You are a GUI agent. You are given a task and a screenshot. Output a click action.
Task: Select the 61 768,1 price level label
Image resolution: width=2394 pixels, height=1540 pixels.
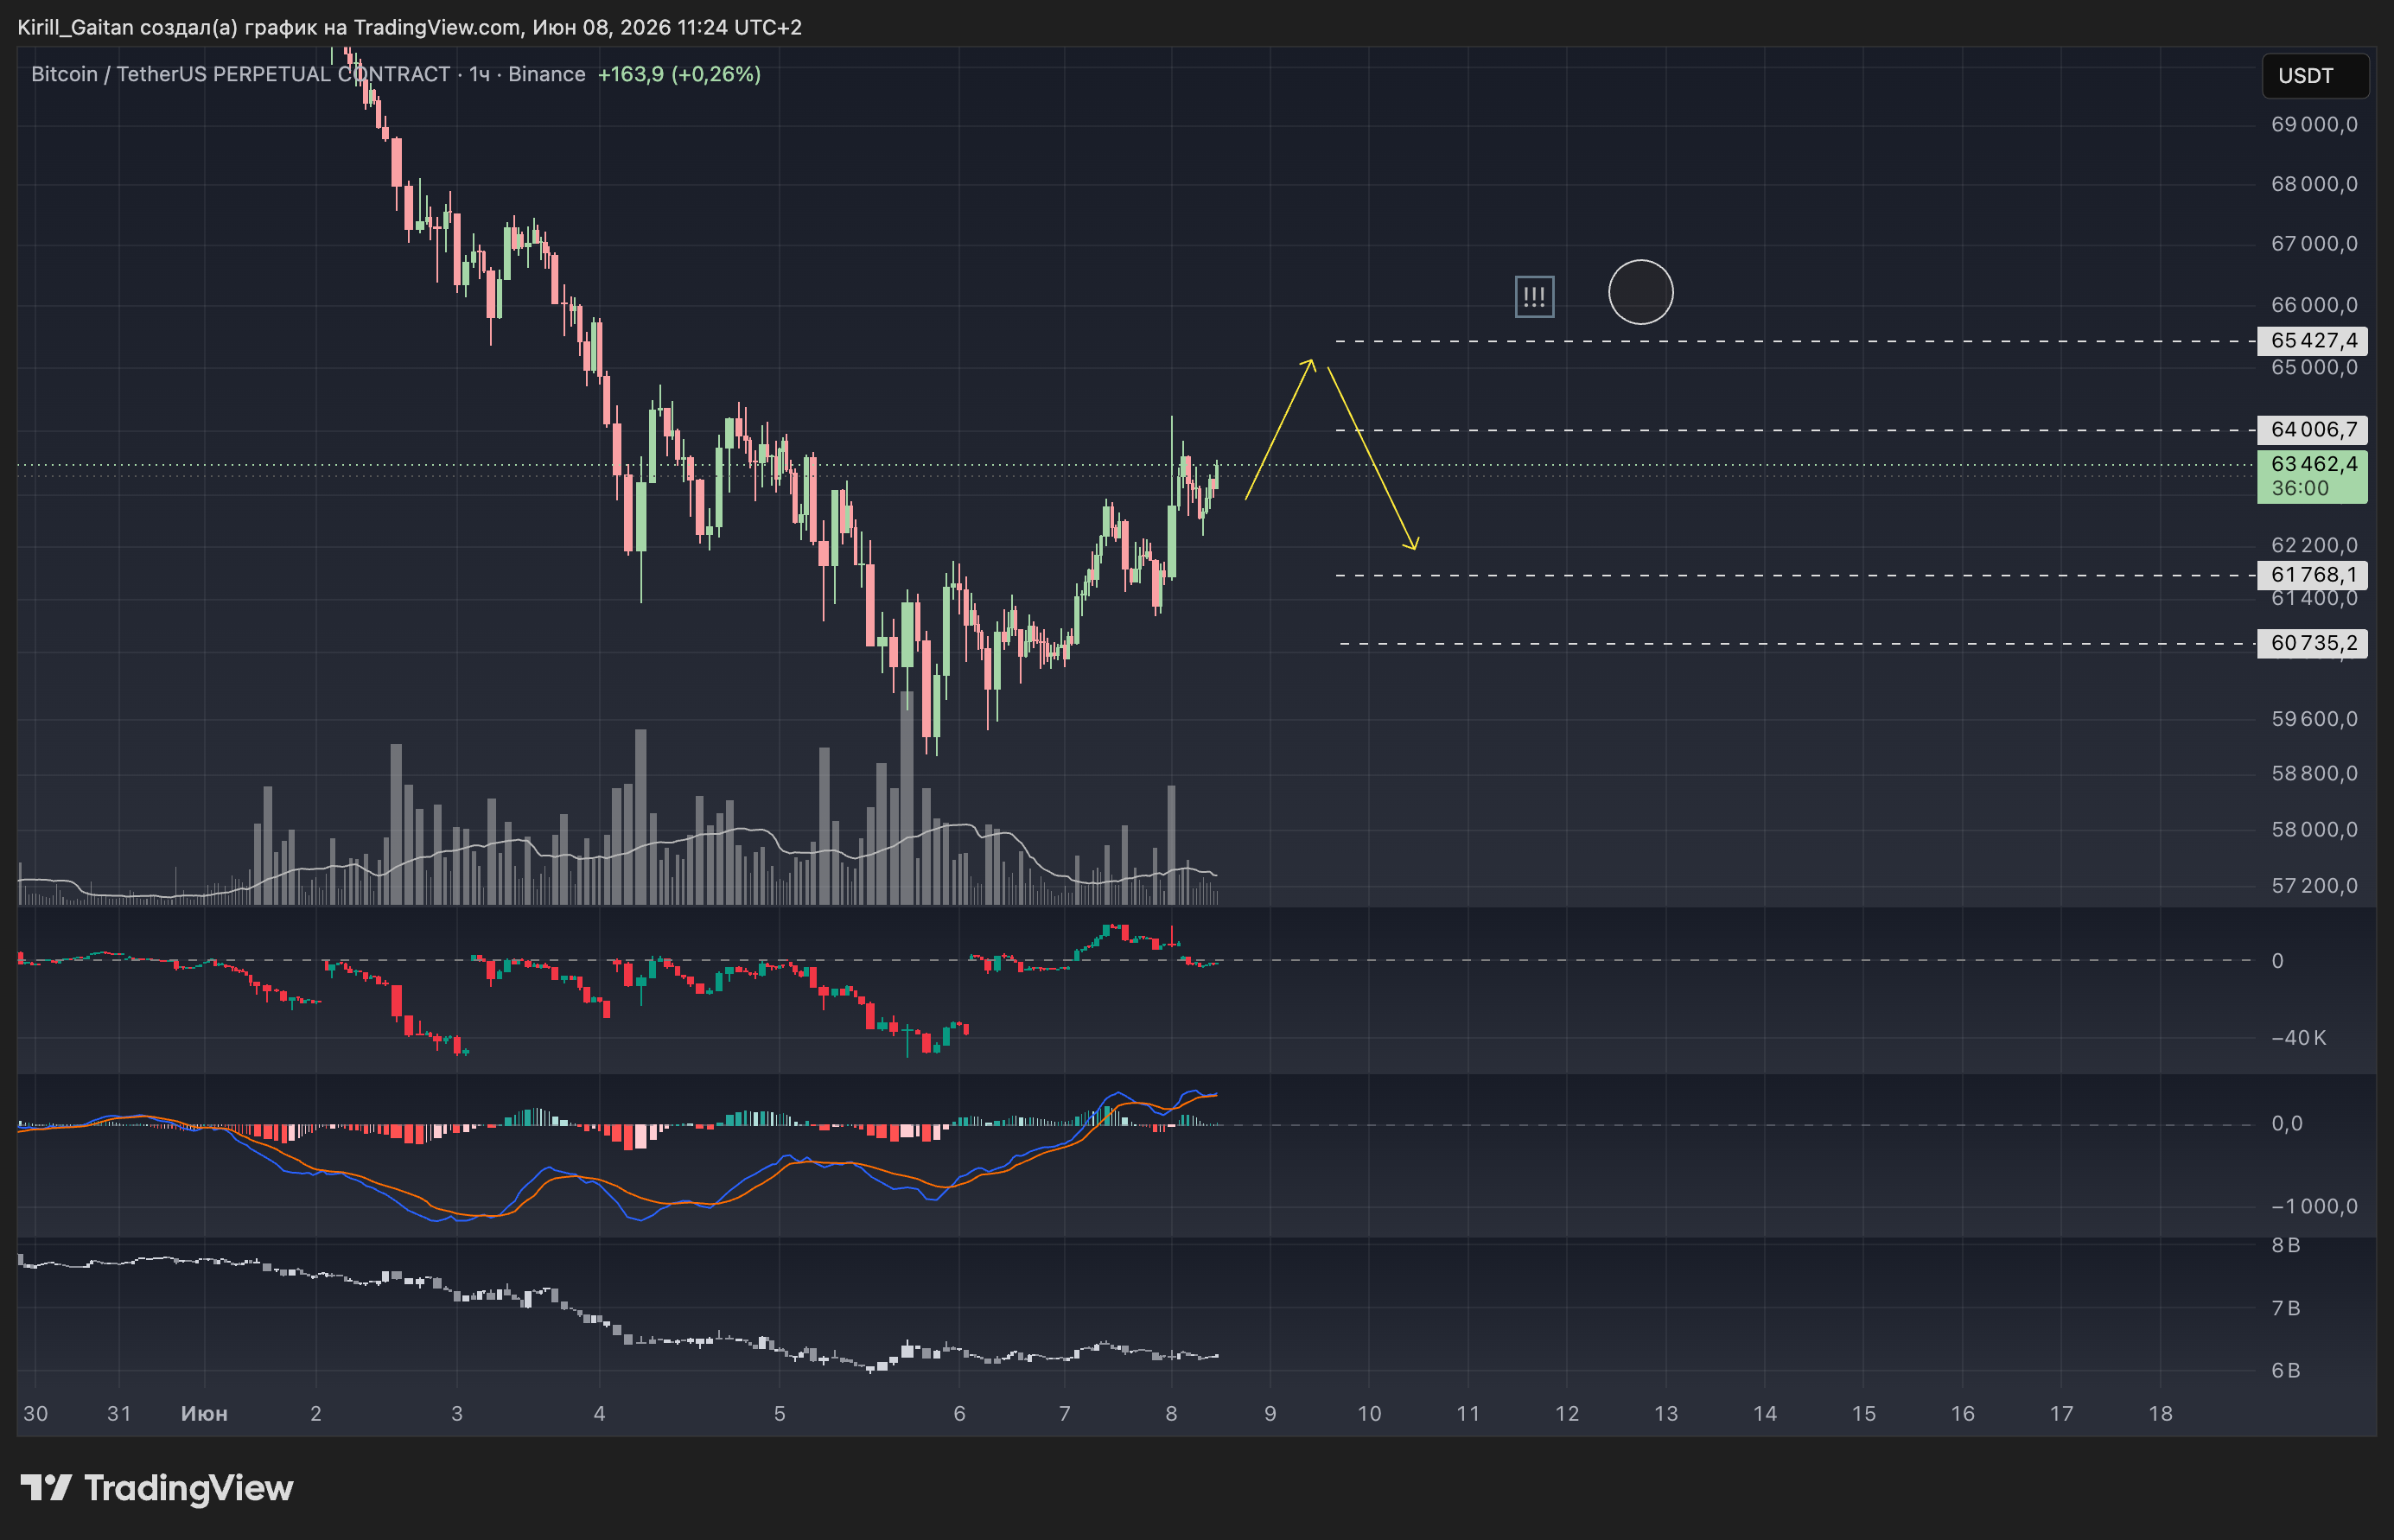(x=2312, y=575)
